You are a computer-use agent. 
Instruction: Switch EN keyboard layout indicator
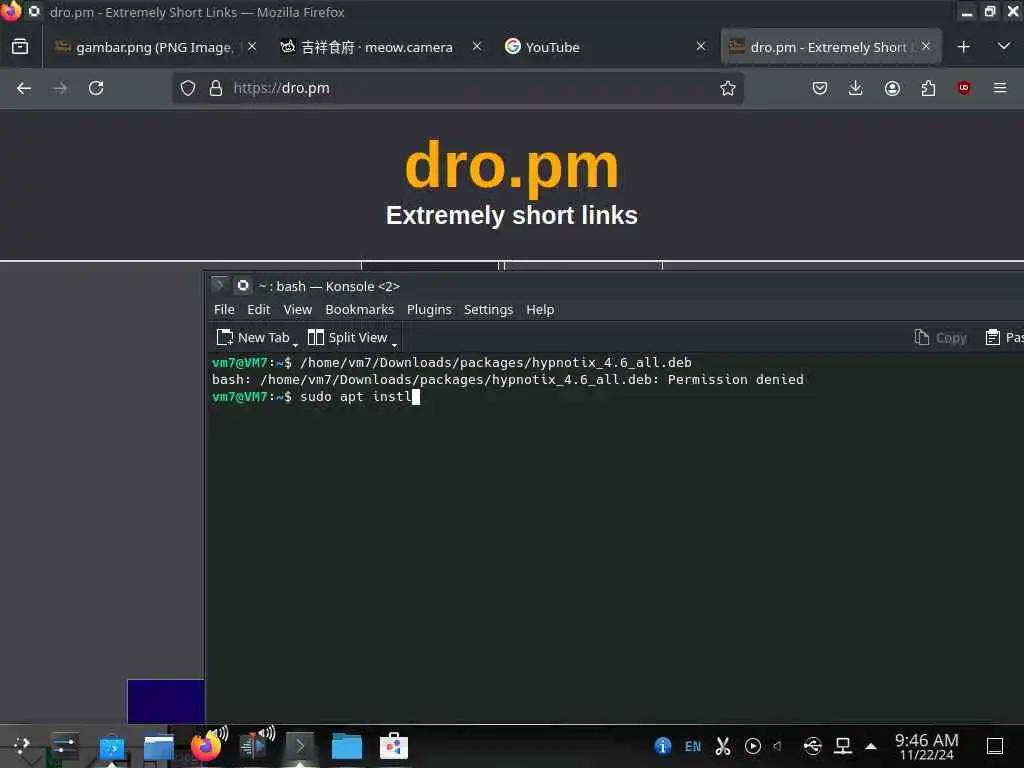[693, 746]
